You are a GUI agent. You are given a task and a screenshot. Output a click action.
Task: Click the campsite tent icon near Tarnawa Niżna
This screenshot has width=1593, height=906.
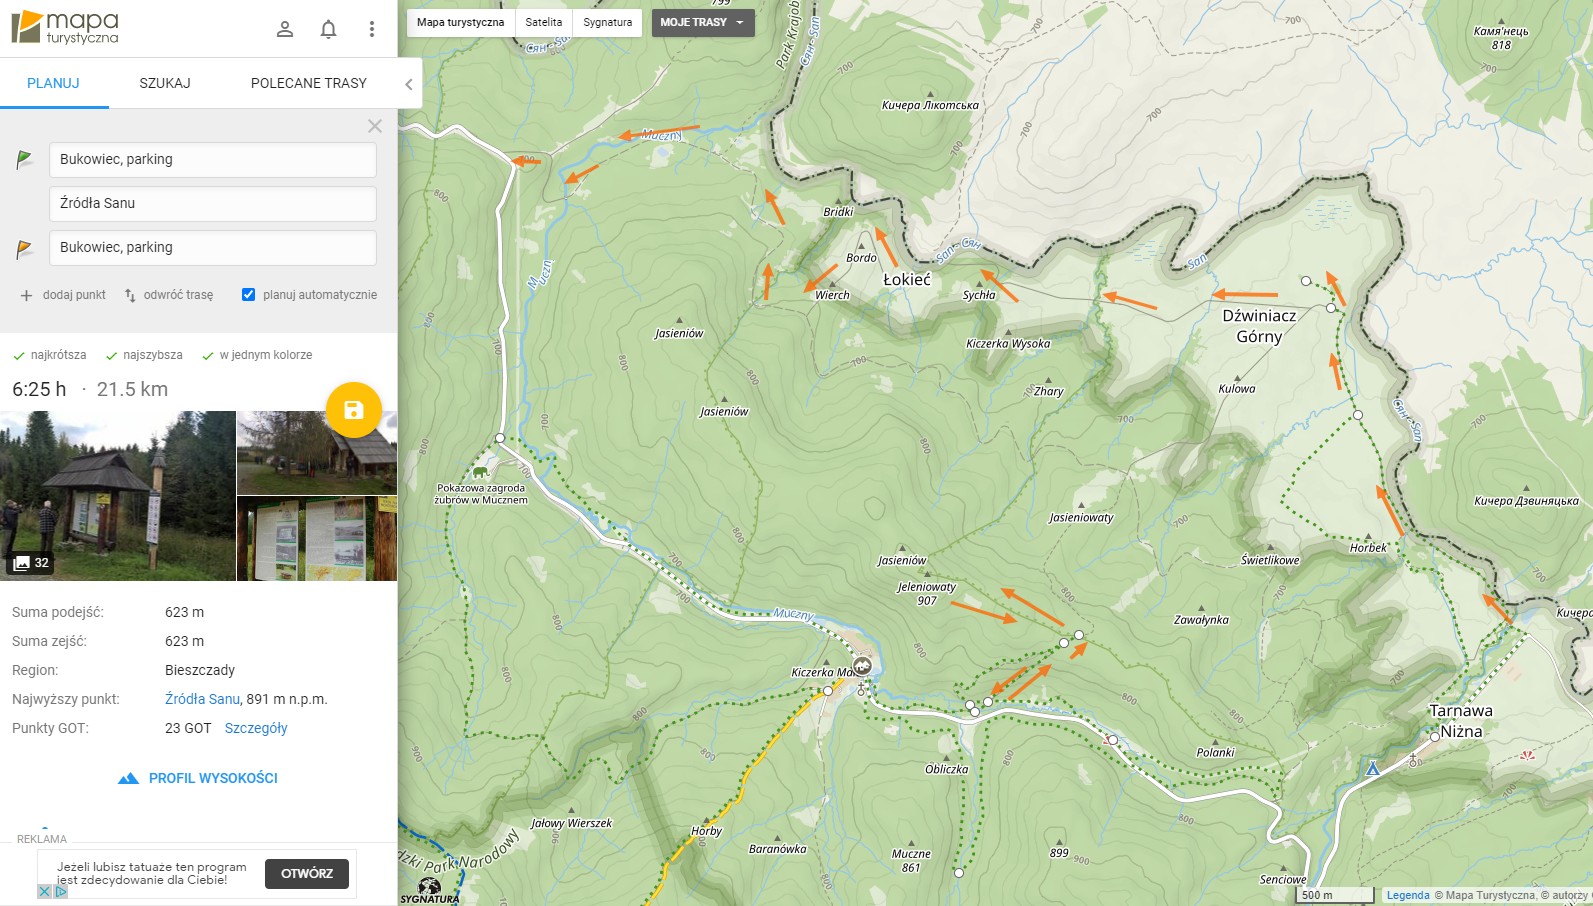1373,768
